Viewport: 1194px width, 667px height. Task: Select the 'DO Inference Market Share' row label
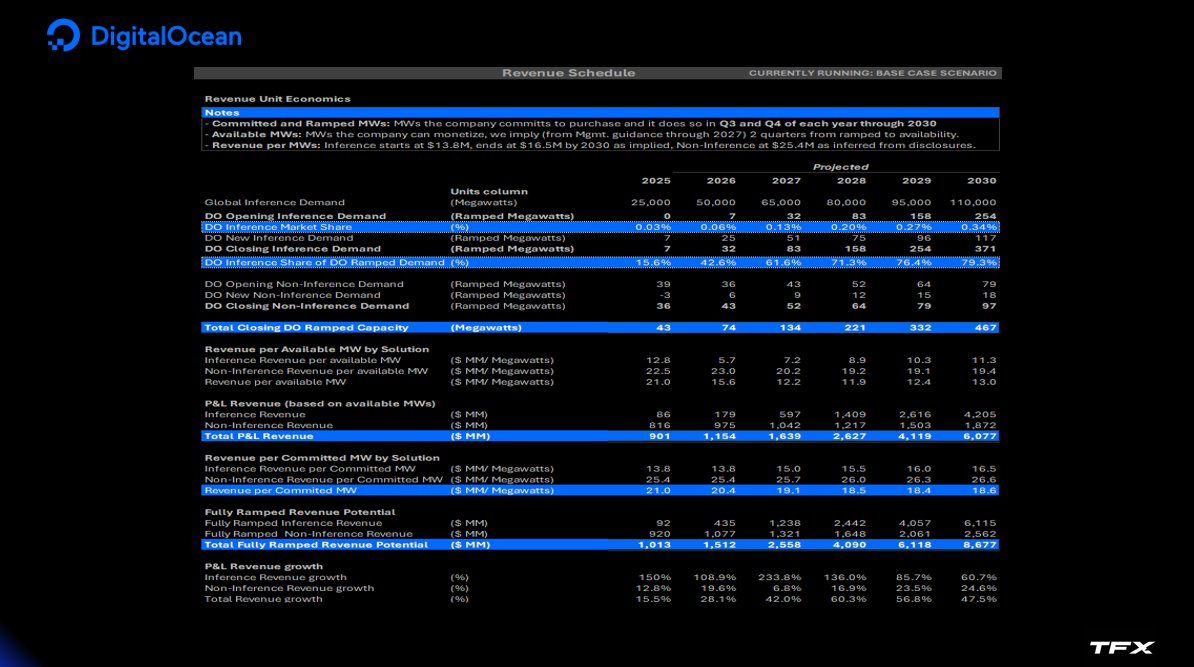(x=278, y=227)
